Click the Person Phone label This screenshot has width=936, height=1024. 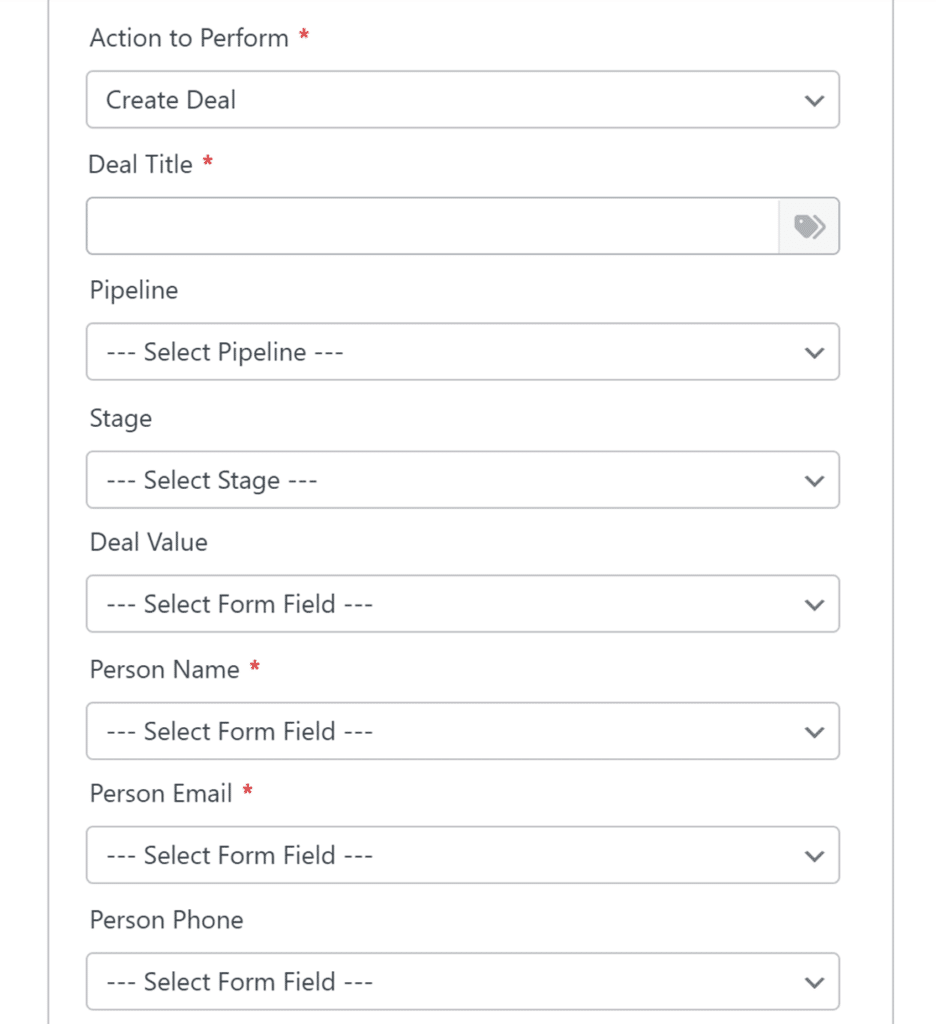166,919
